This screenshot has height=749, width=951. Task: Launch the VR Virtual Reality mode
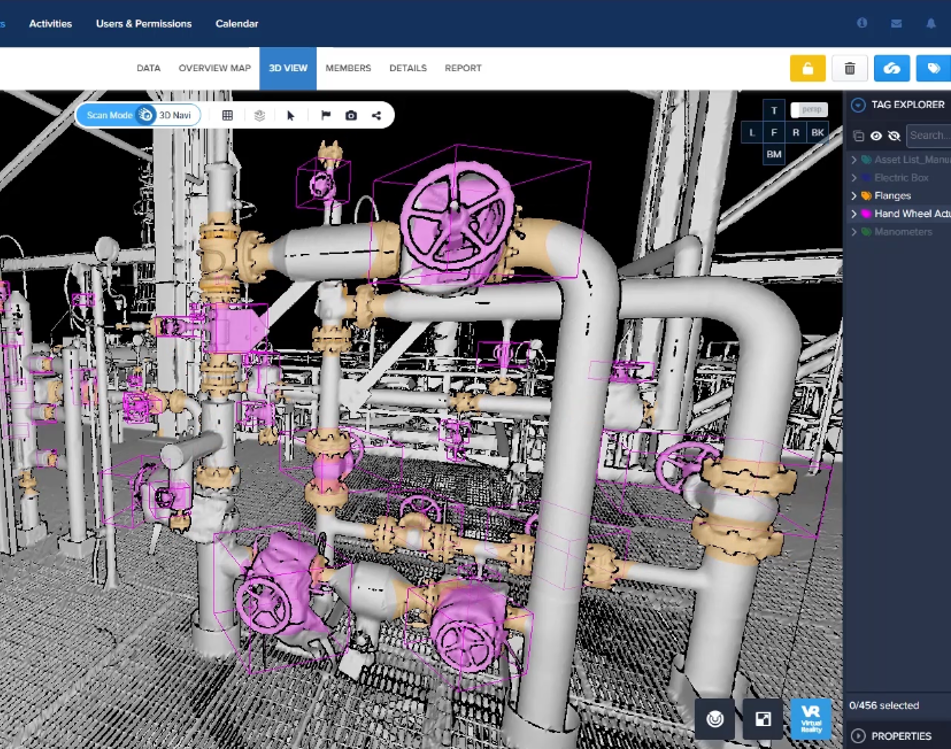point(811,719)
